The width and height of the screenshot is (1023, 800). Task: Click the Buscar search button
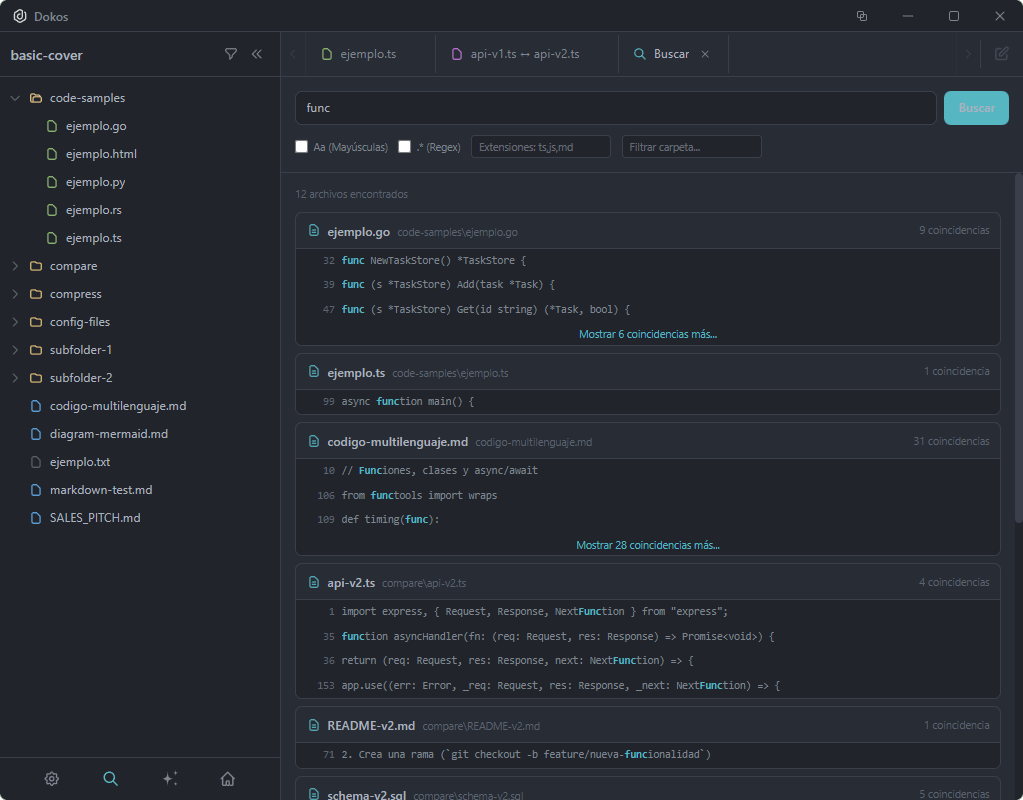[x=976, y=108]
